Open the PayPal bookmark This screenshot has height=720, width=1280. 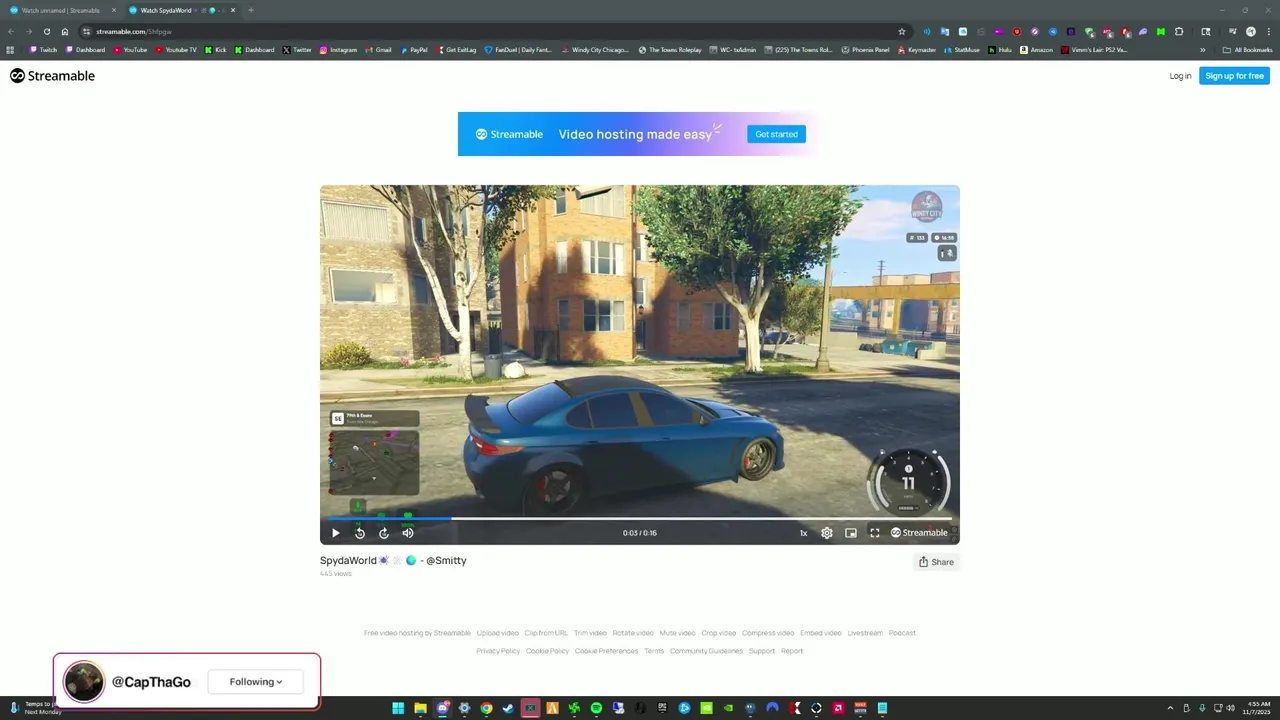pos(413,50)
